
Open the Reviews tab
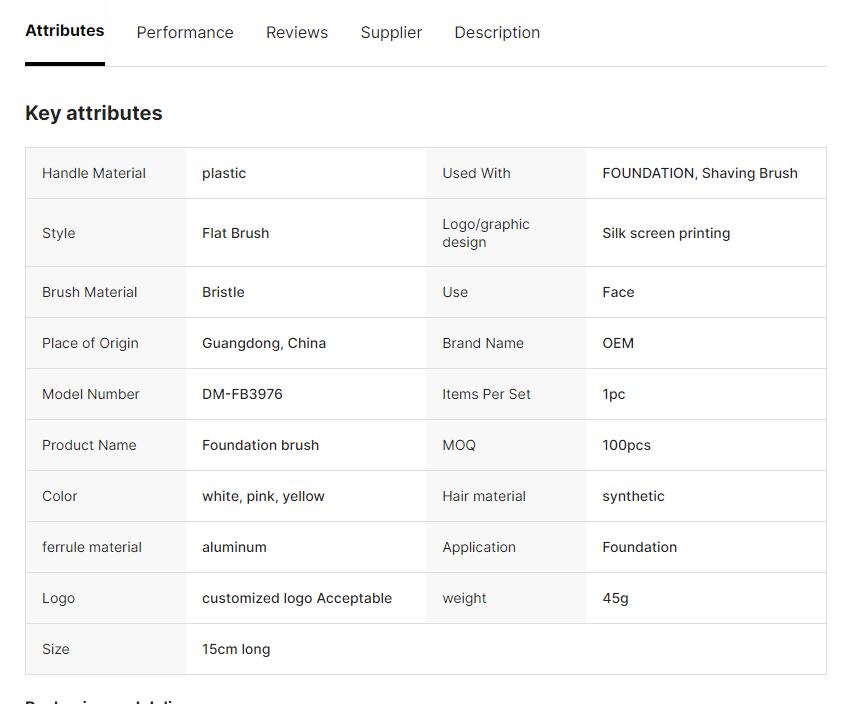[297, 33]
